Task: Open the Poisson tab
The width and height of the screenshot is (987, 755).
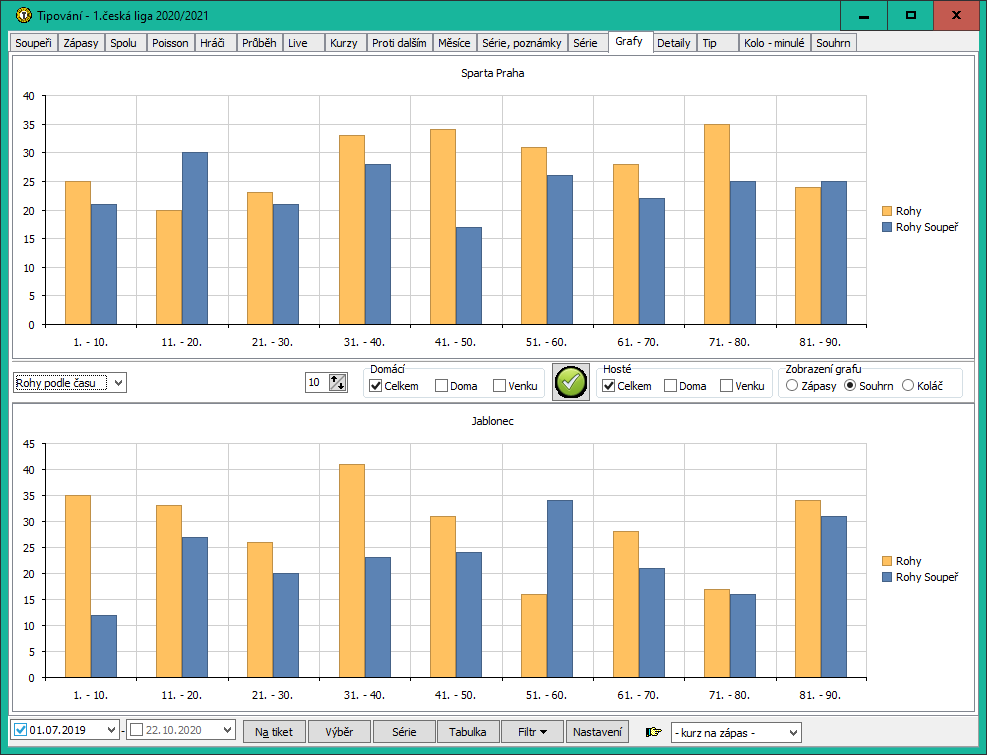Action: point(171,43)
